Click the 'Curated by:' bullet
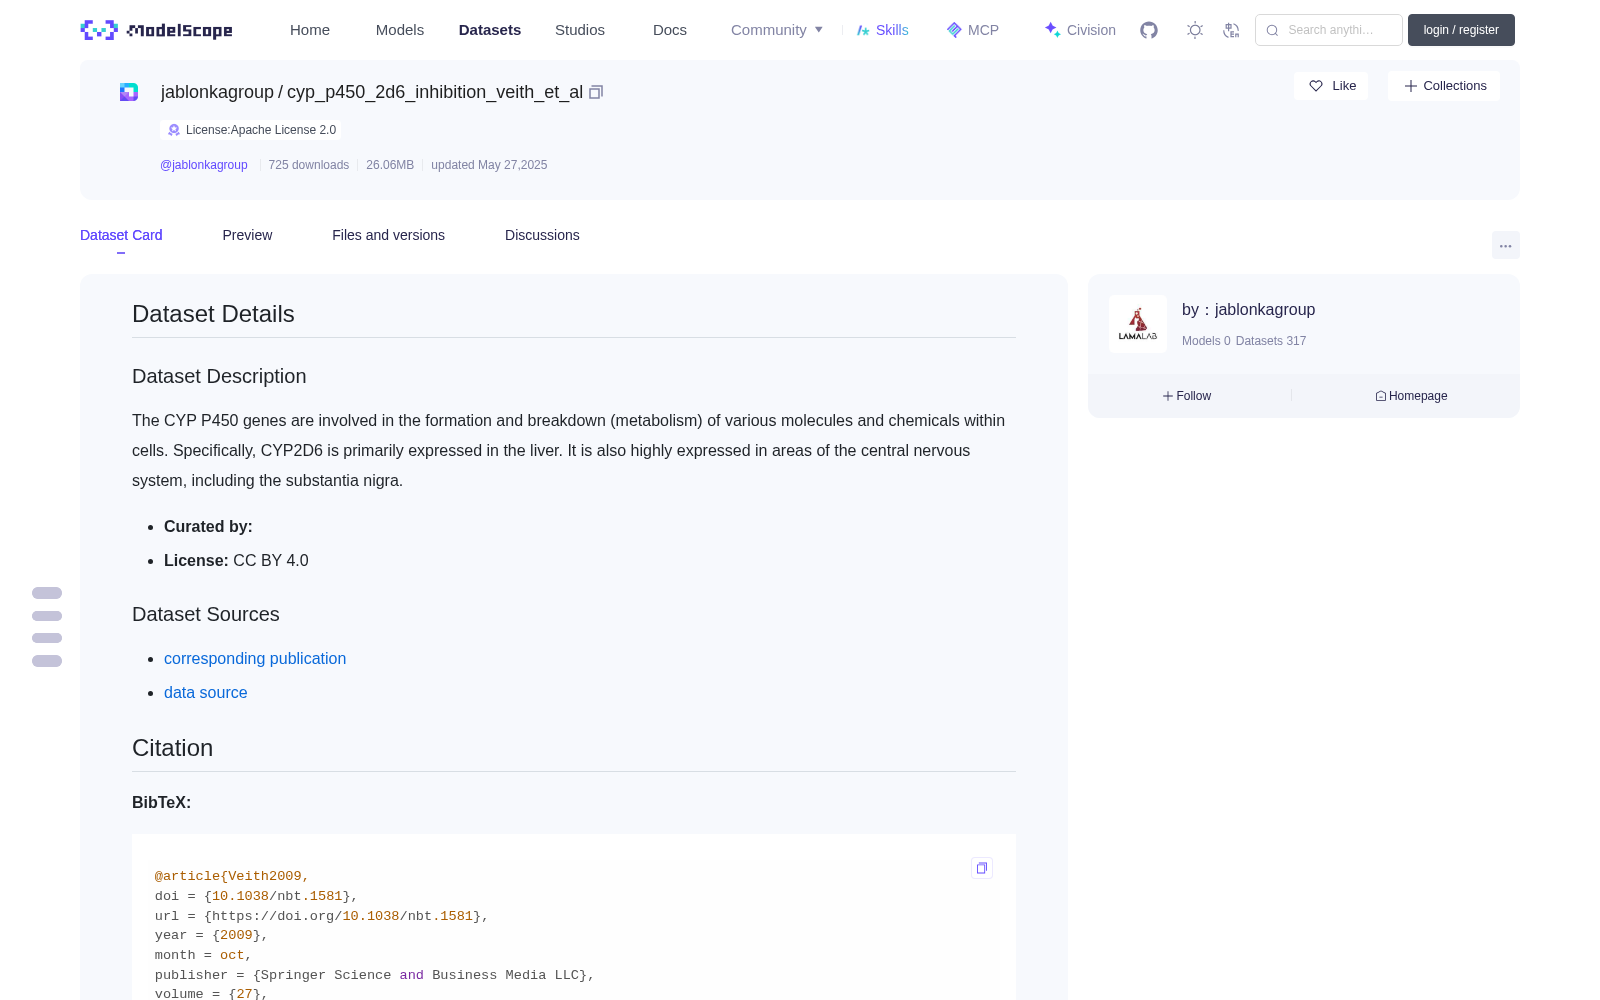1600x1000 pixels. [208, 526]
